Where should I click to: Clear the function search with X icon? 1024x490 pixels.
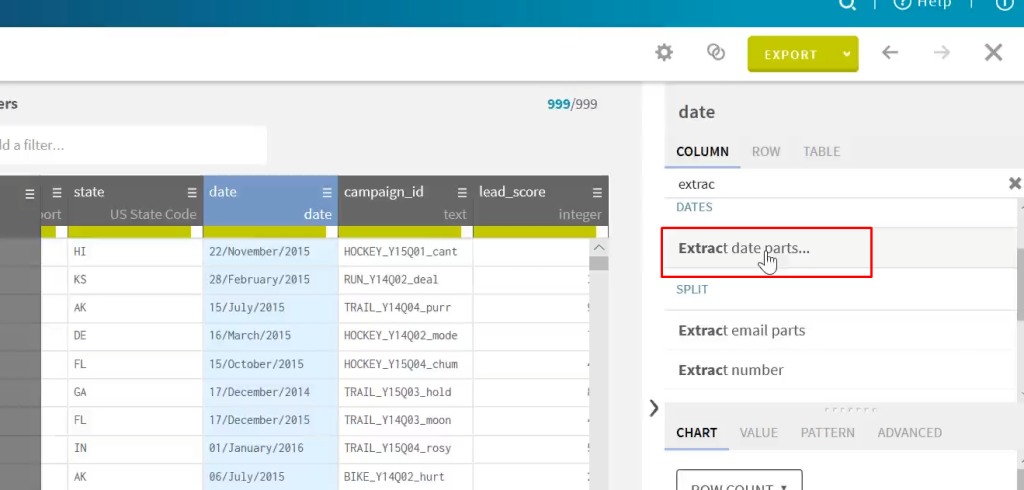click(1015, 184)
